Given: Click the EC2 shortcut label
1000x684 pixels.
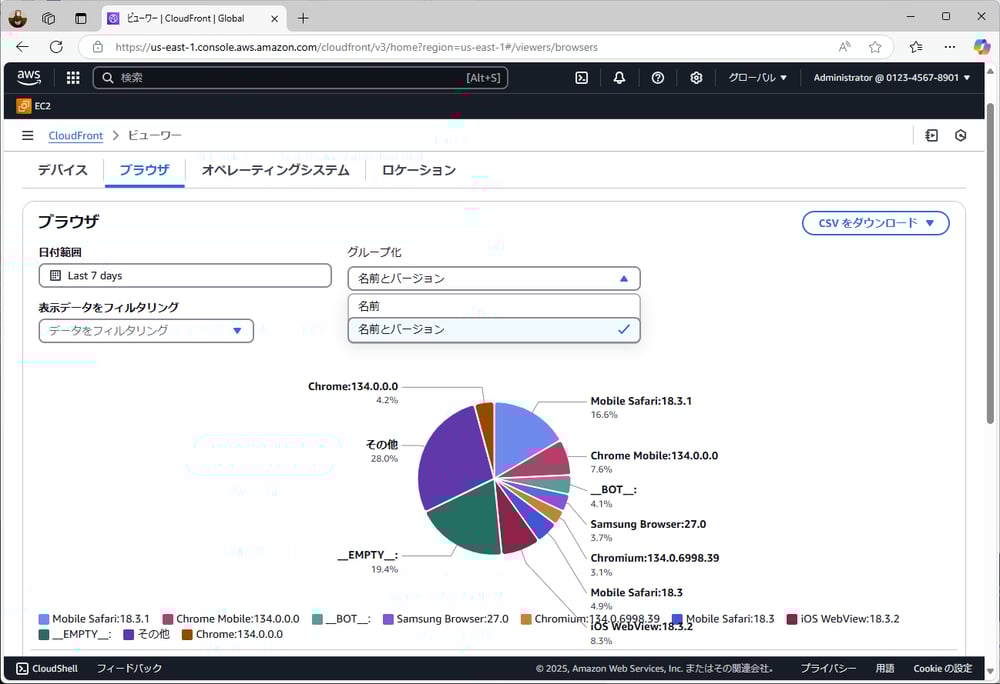Looking at the screenshot, I should pyautogui.click(x=43, y=106).
